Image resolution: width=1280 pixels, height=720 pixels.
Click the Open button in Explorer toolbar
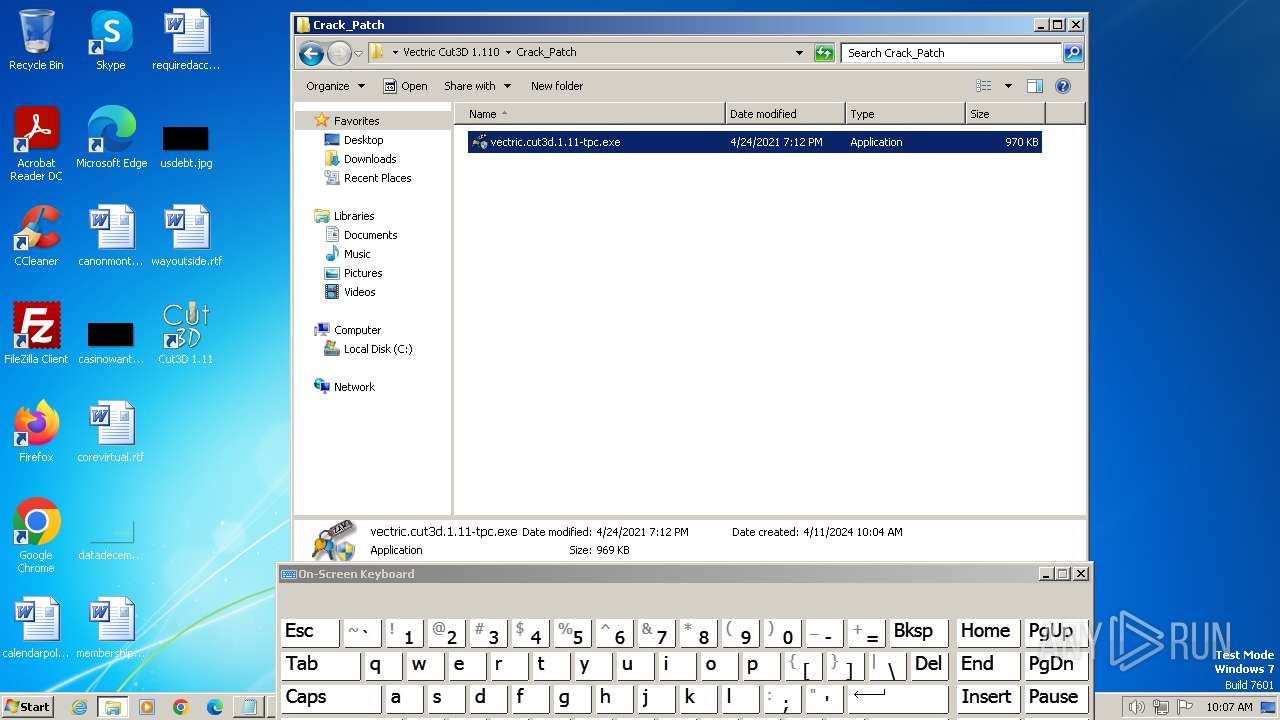(x=405, y=86)
